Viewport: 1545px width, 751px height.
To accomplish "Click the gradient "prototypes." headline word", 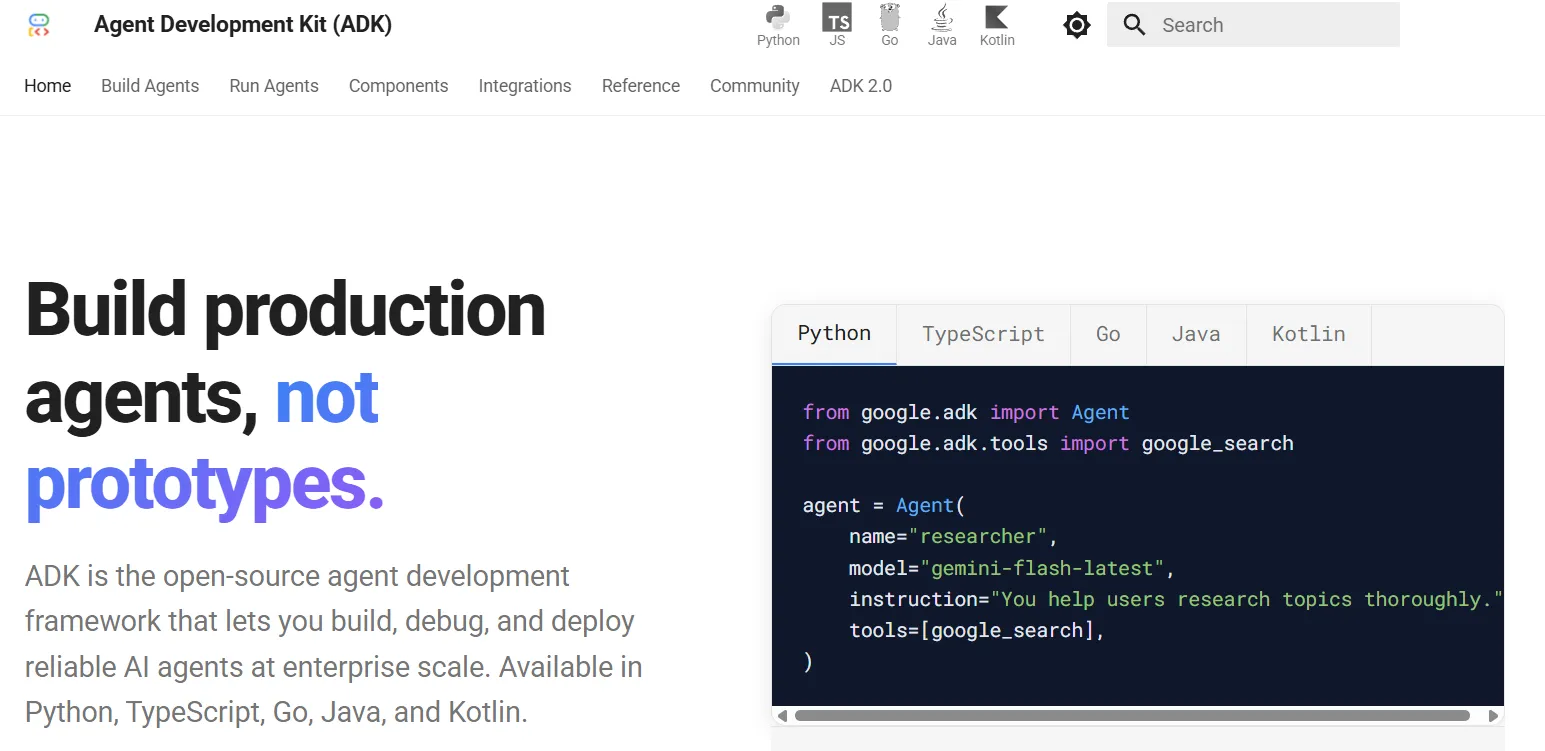I will pos(205,485).
